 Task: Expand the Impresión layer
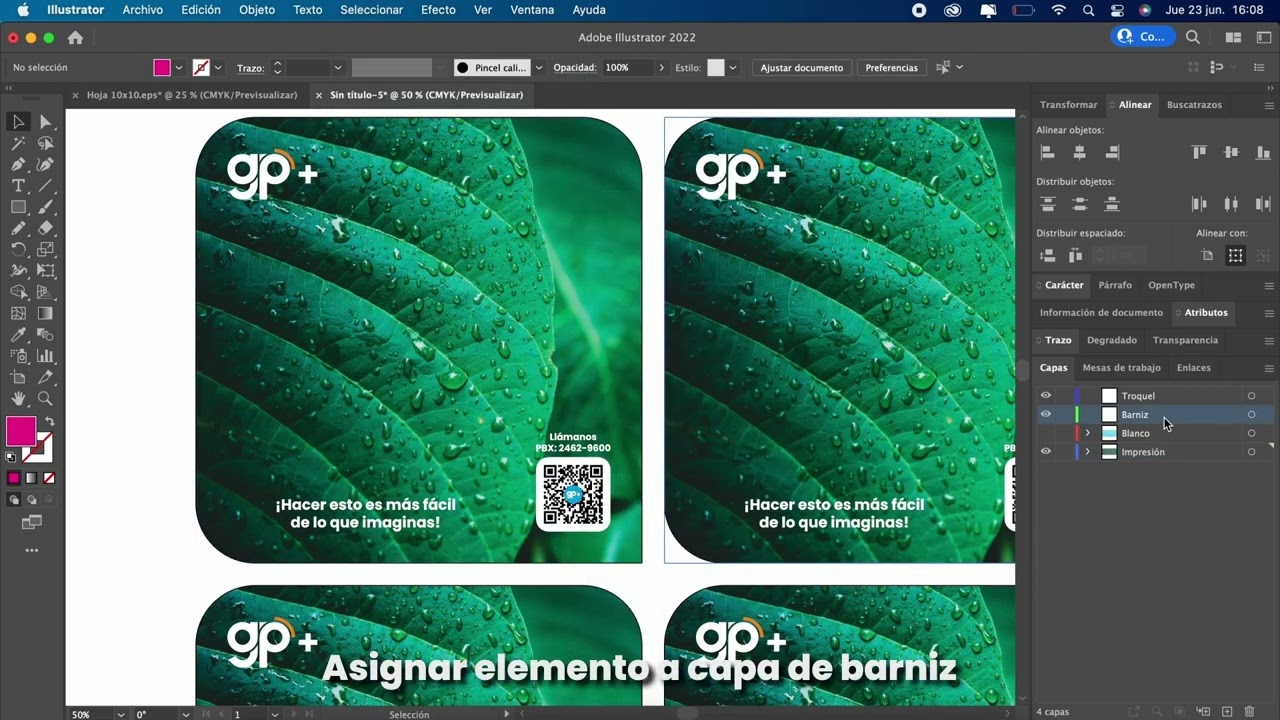coord(1087,452)
